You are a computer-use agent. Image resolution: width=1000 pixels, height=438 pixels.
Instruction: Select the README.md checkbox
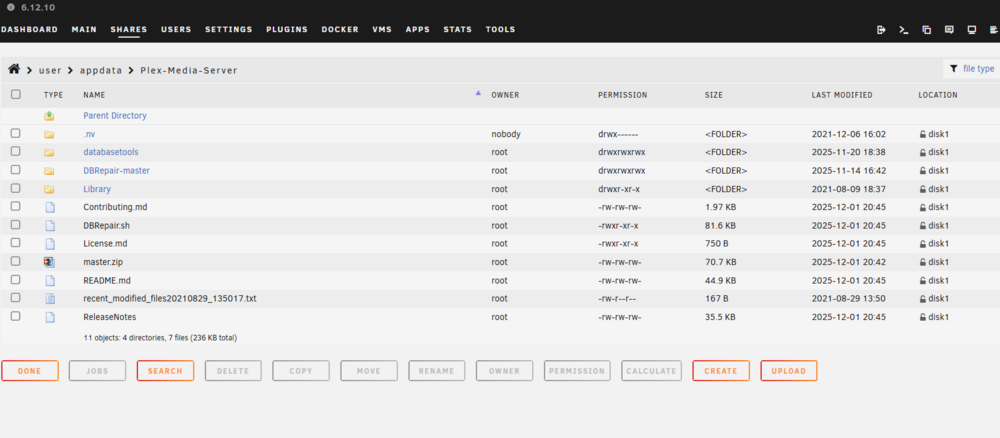click(16, 279)
